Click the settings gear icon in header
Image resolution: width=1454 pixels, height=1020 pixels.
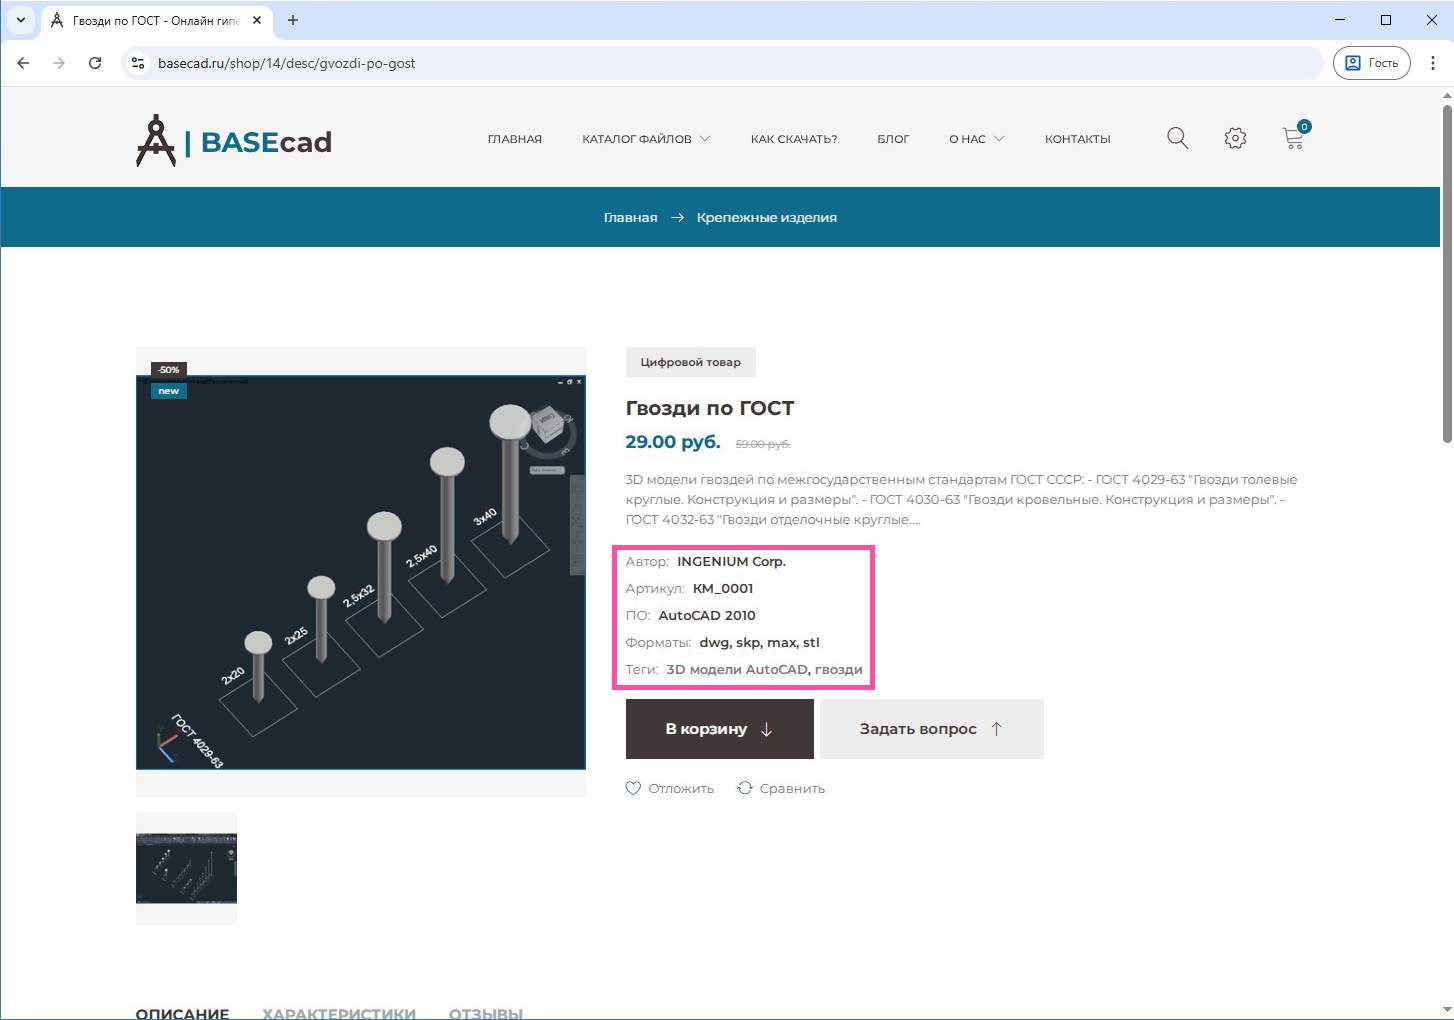[1235, 139]
